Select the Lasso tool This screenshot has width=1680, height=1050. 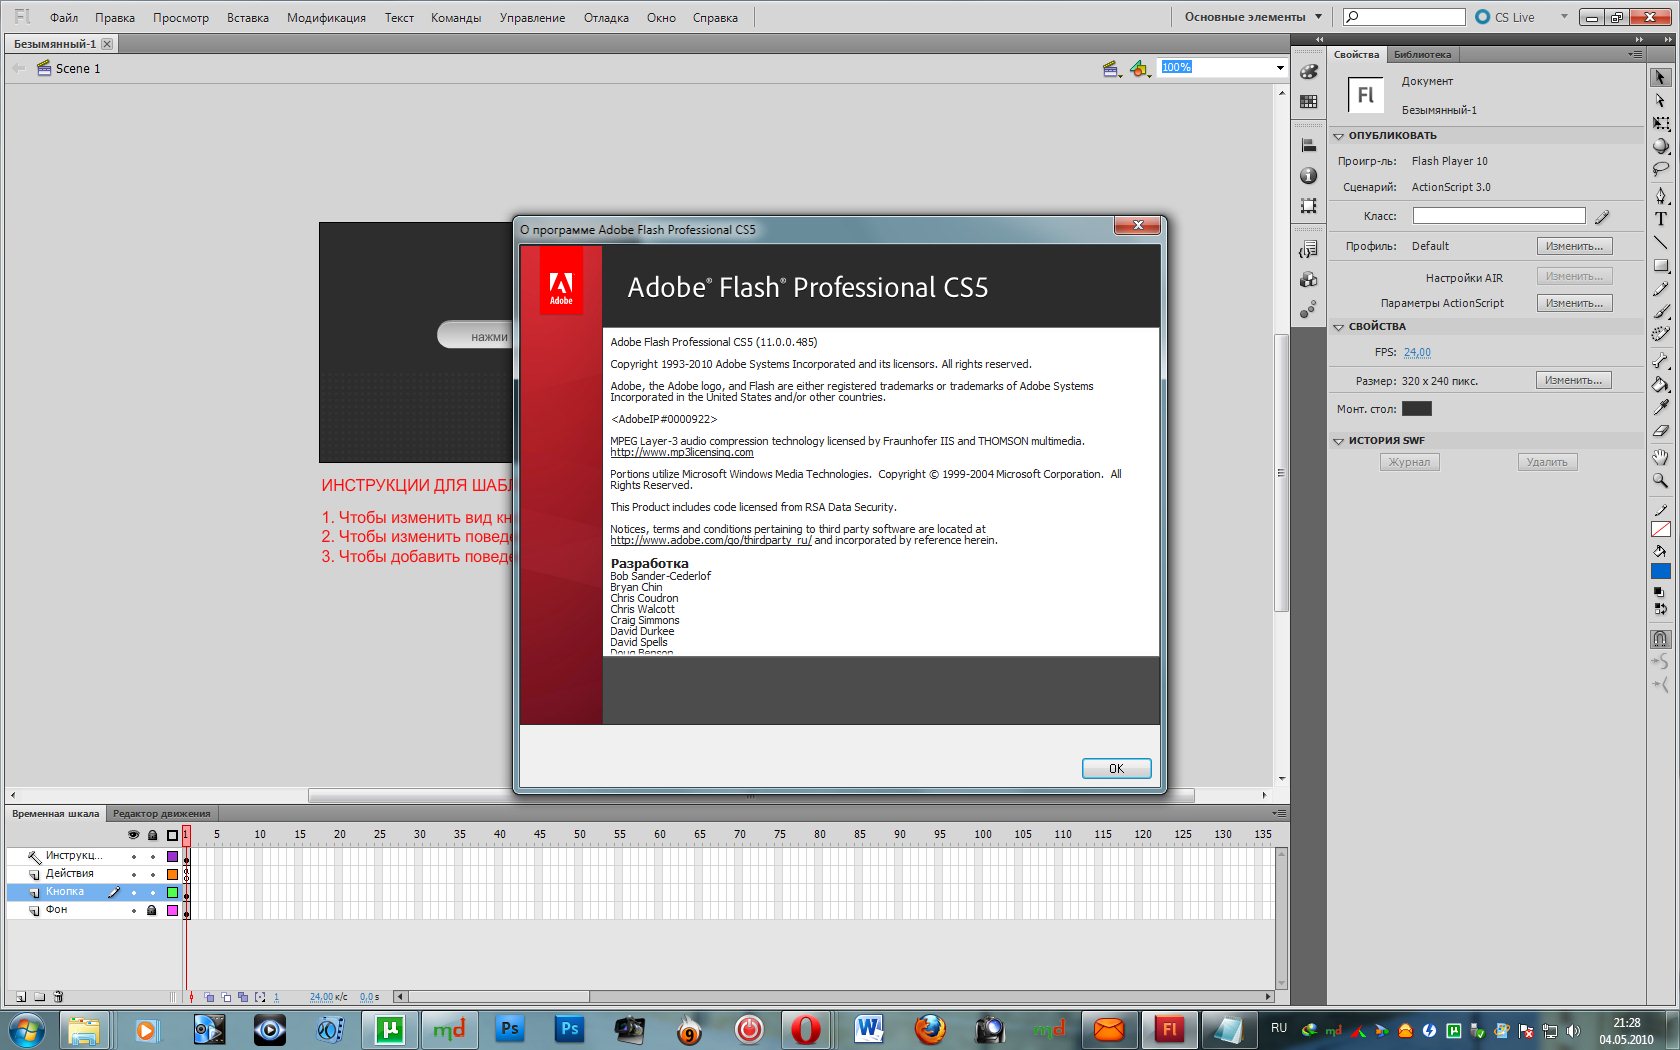coord(1660,170)
